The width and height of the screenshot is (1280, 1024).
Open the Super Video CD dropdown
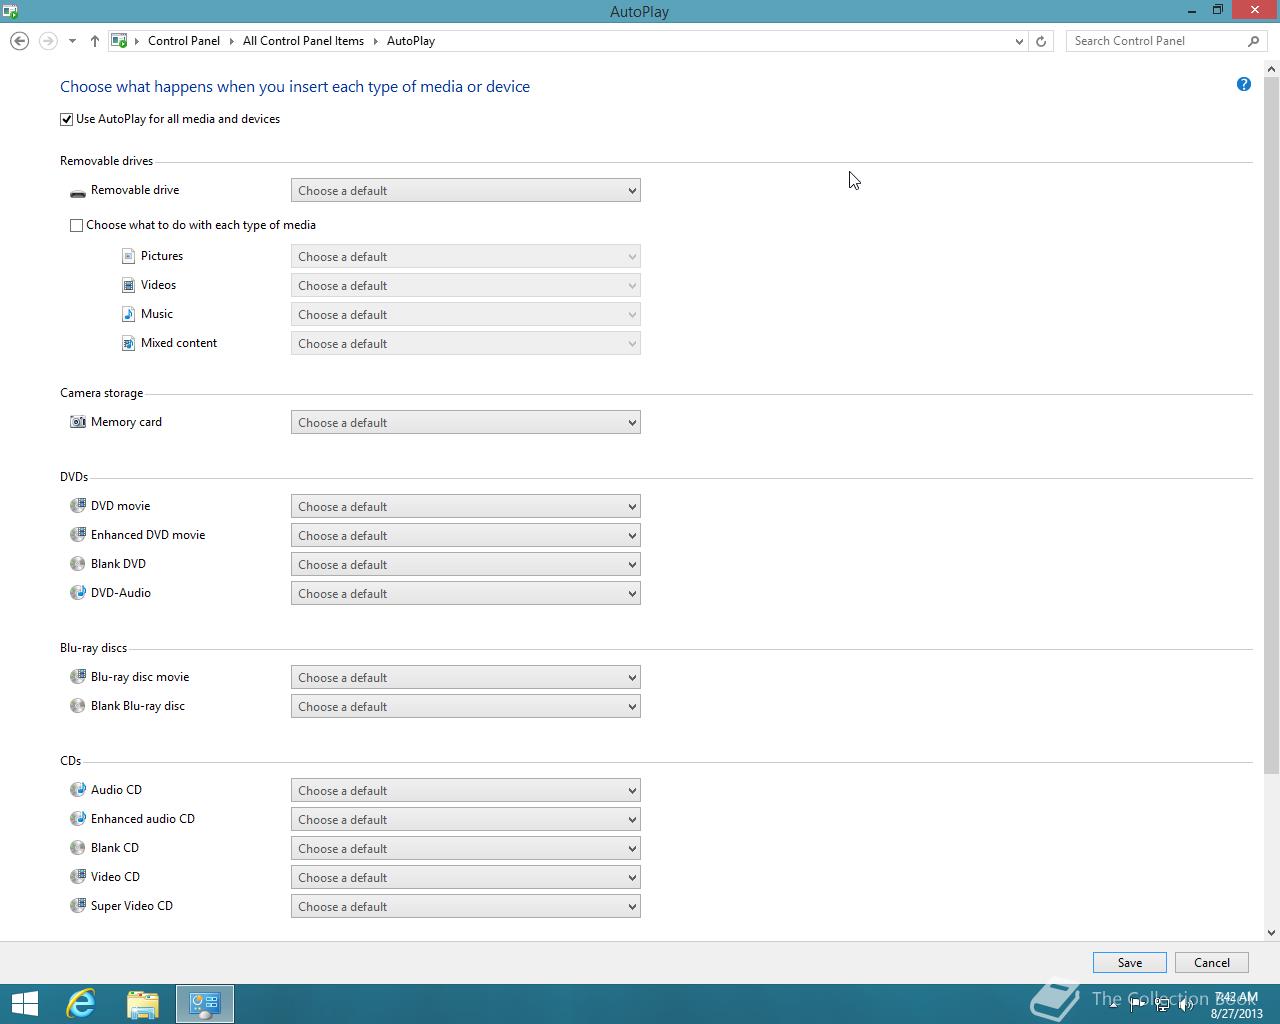466,906
